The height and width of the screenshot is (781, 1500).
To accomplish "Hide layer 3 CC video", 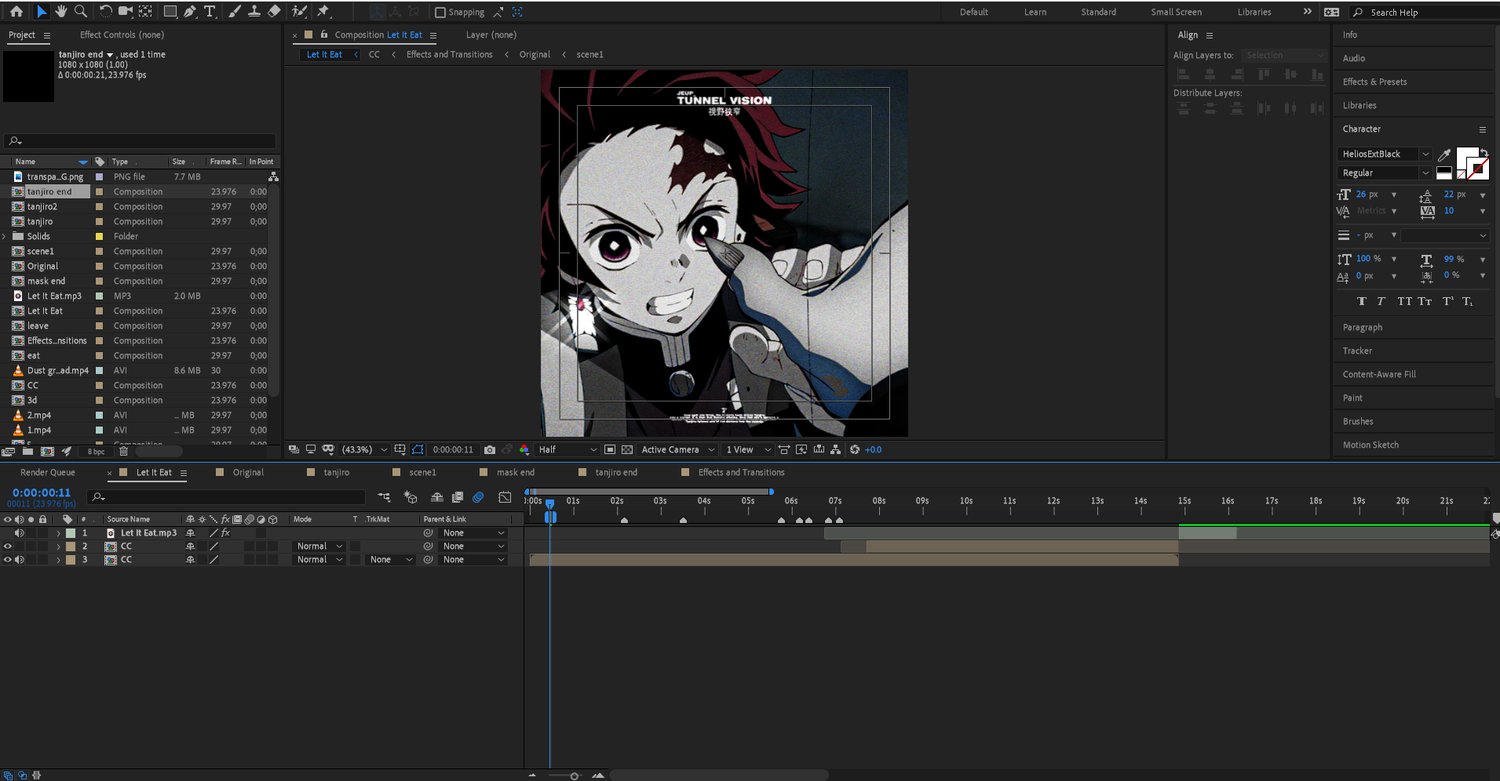I will pos(7,560).
